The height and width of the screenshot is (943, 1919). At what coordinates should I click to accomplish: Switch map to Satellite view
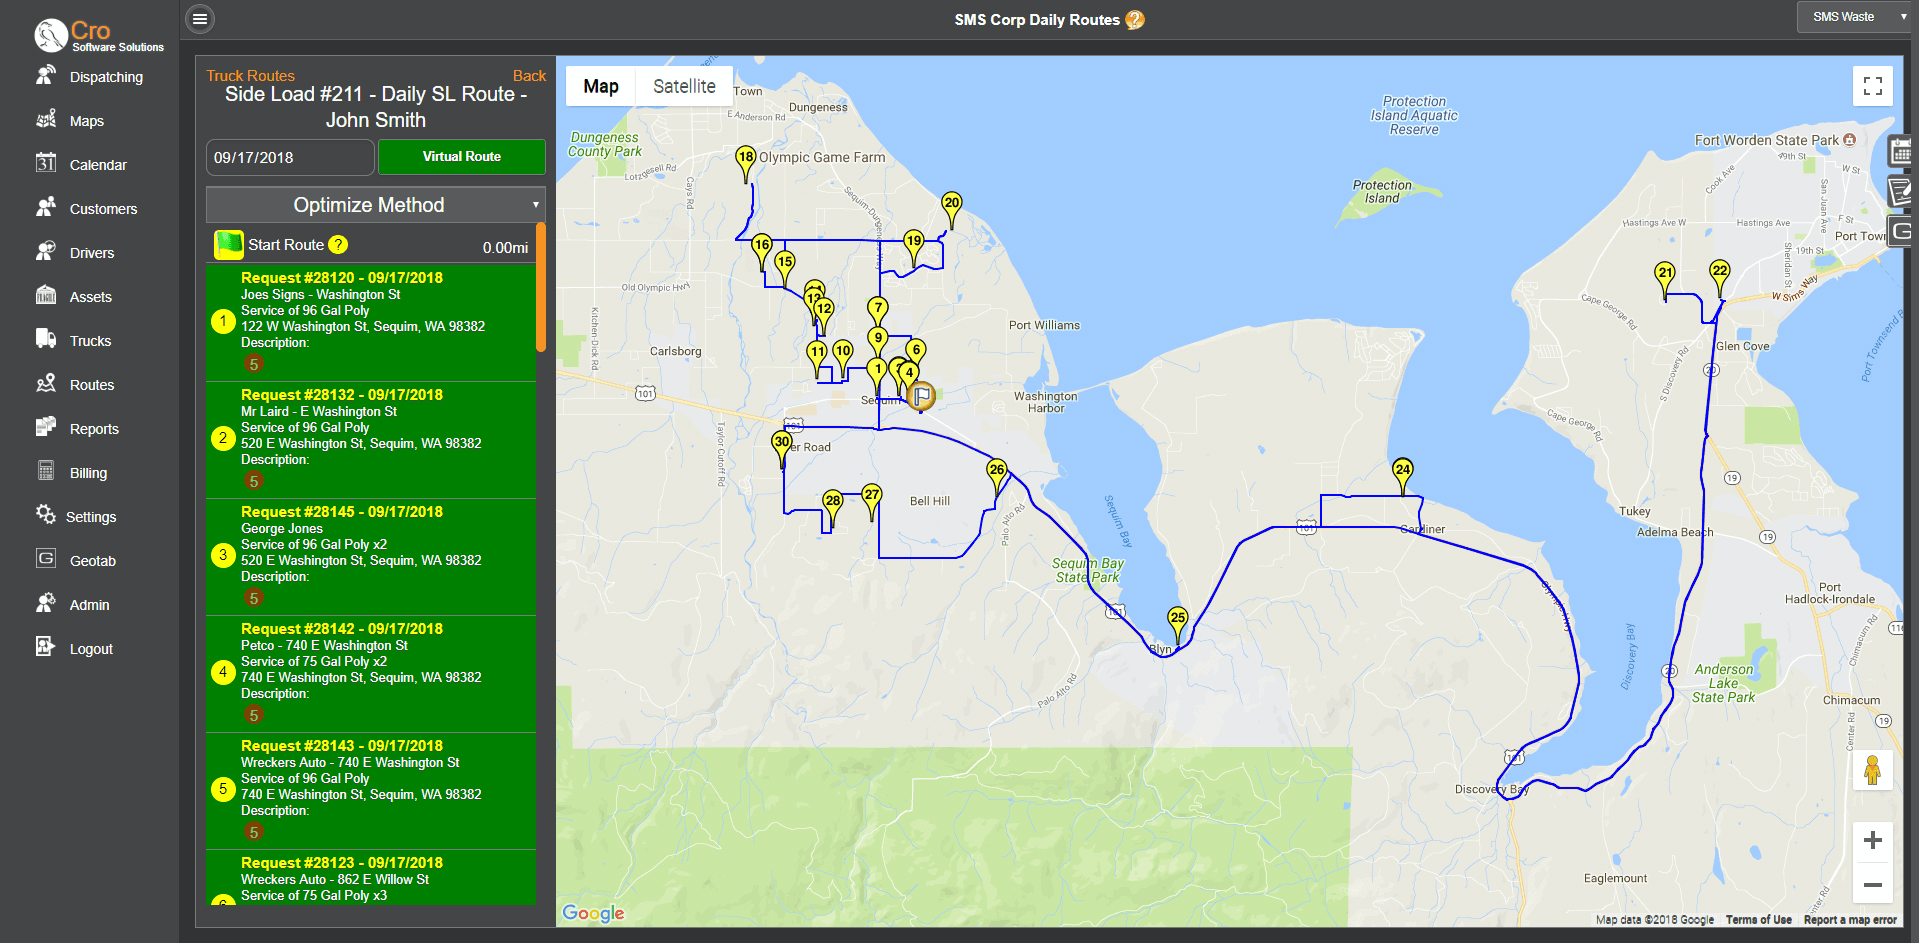(x=684, y=86)
